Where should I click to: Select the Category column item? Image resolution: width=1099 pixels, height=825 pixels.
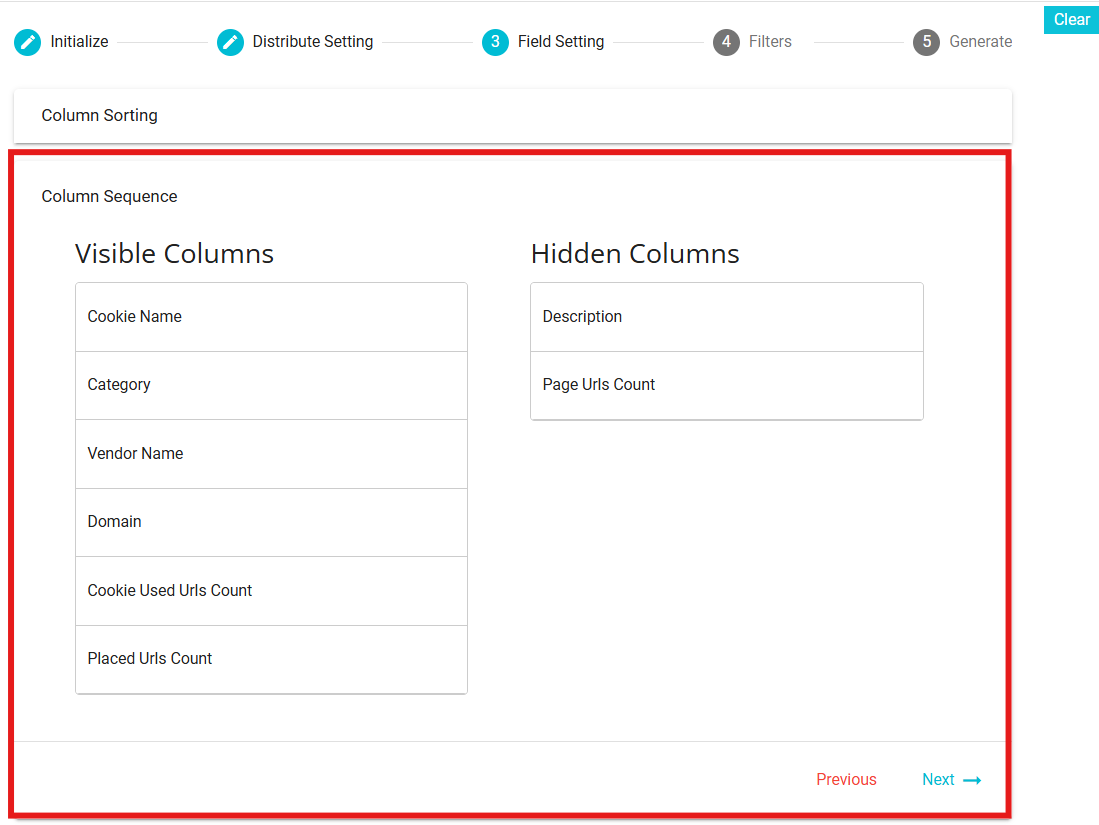(271, 385)
